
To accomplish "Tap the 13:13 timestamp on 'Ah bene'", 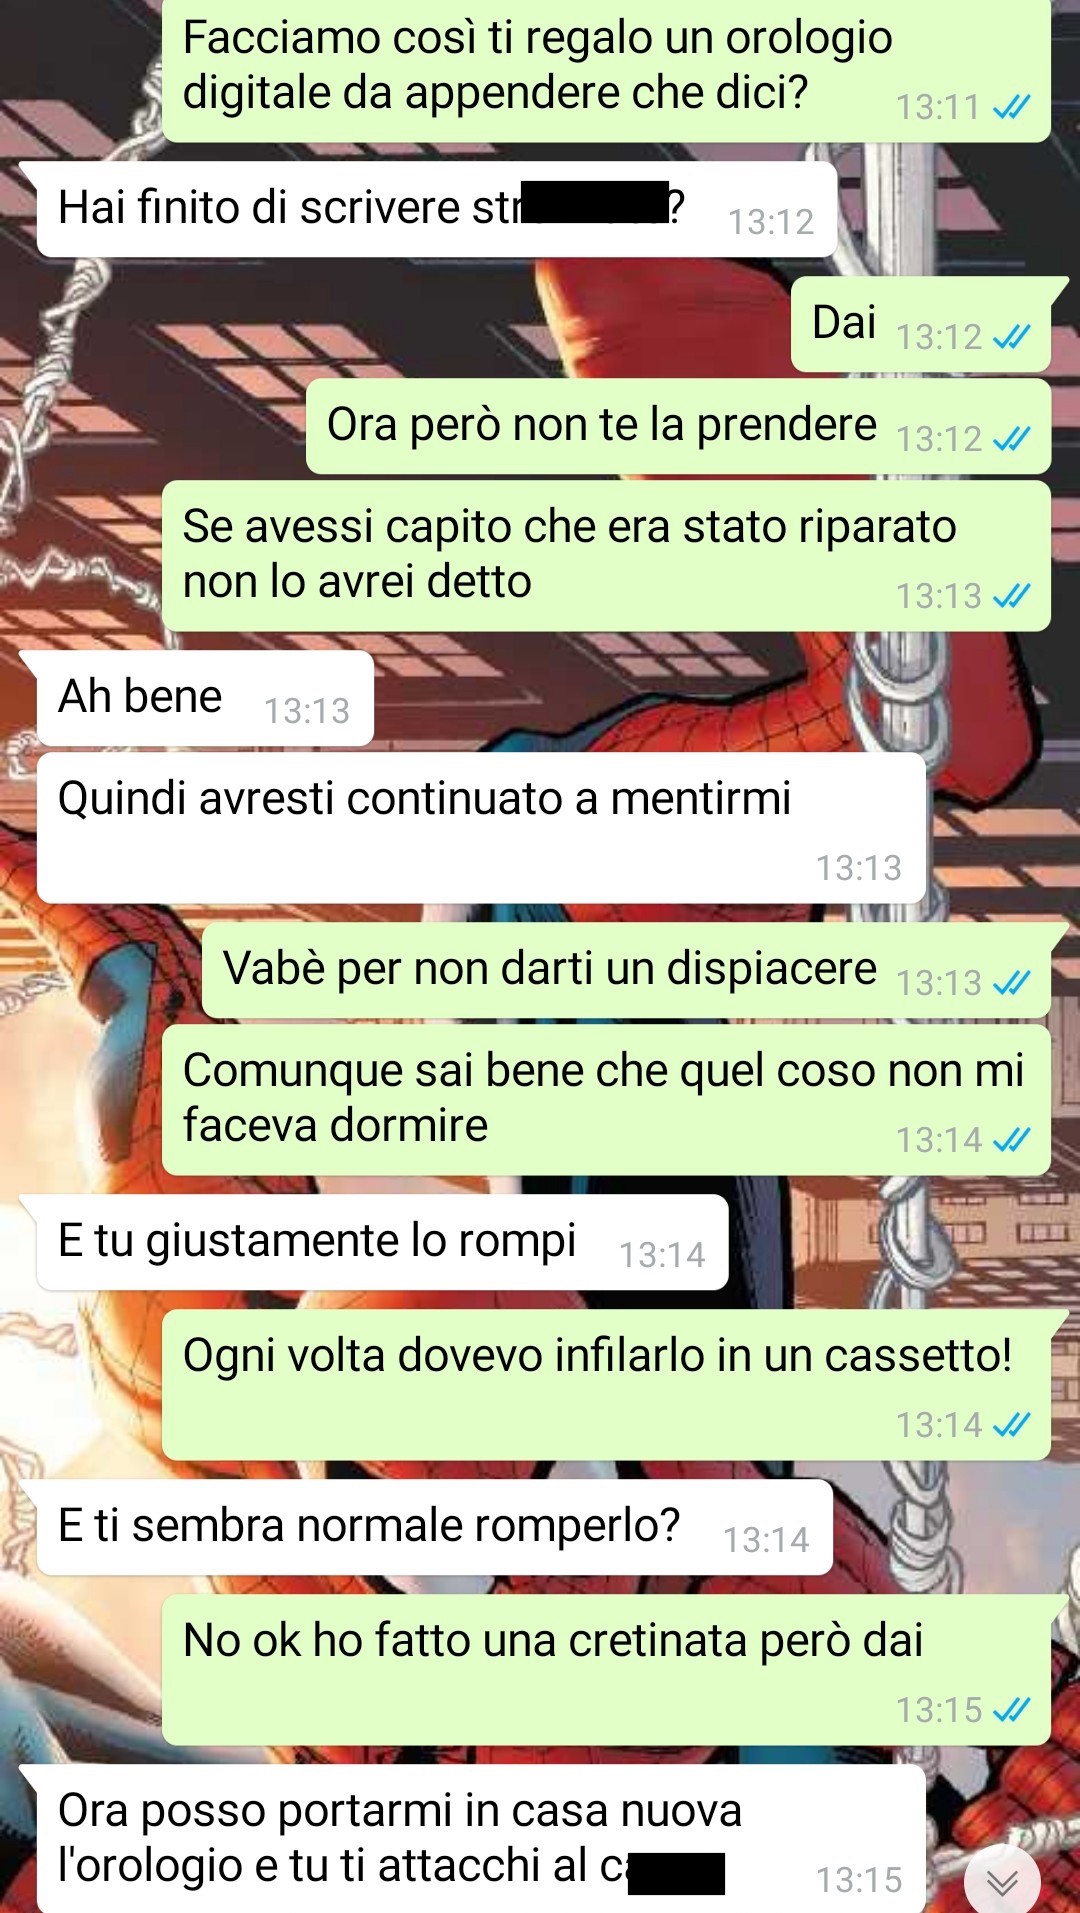I will coord(307,711).
